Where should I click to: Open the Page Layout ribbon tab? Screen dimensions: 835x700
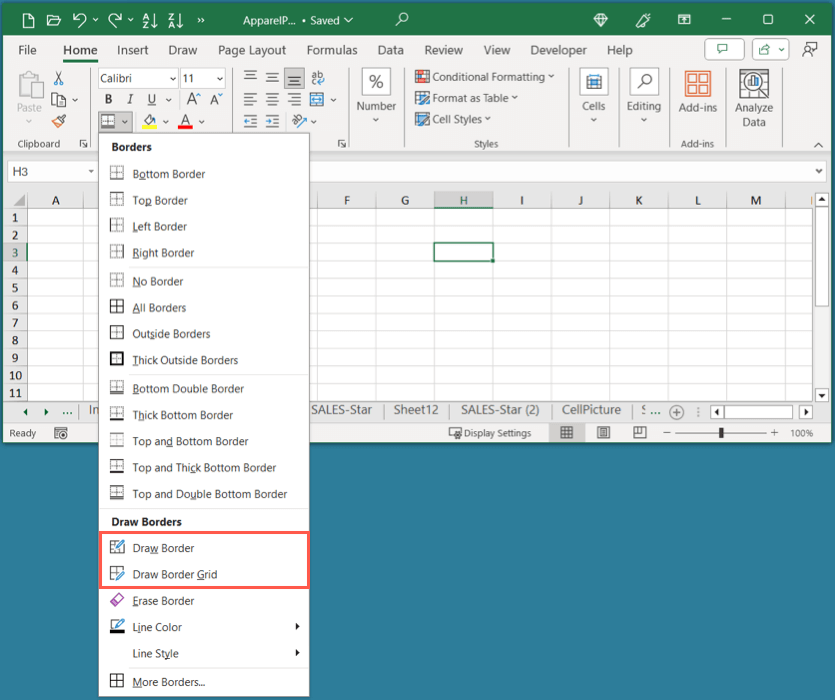252,50
